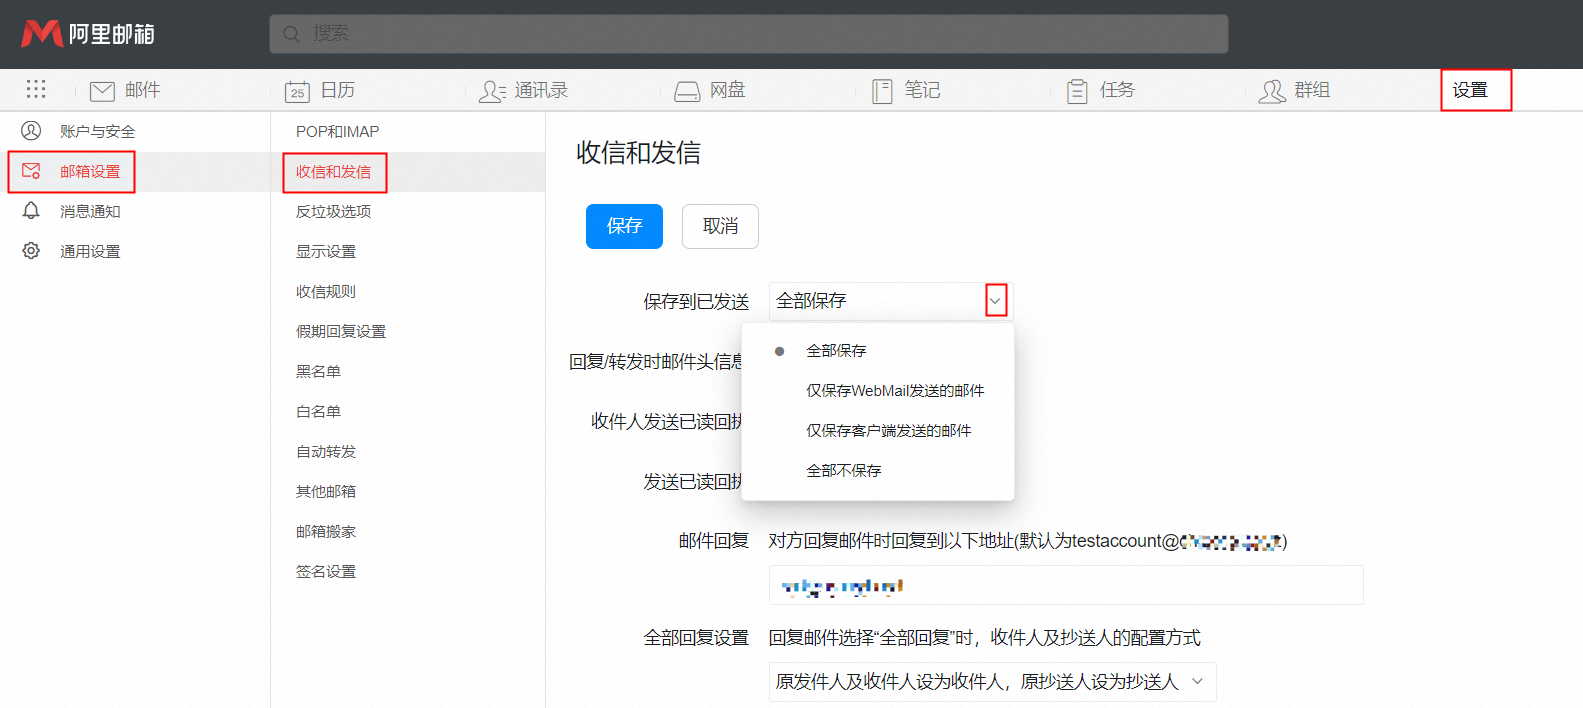Click the Notes notebook icon
1583x708 pixels.
click(882, 91)
